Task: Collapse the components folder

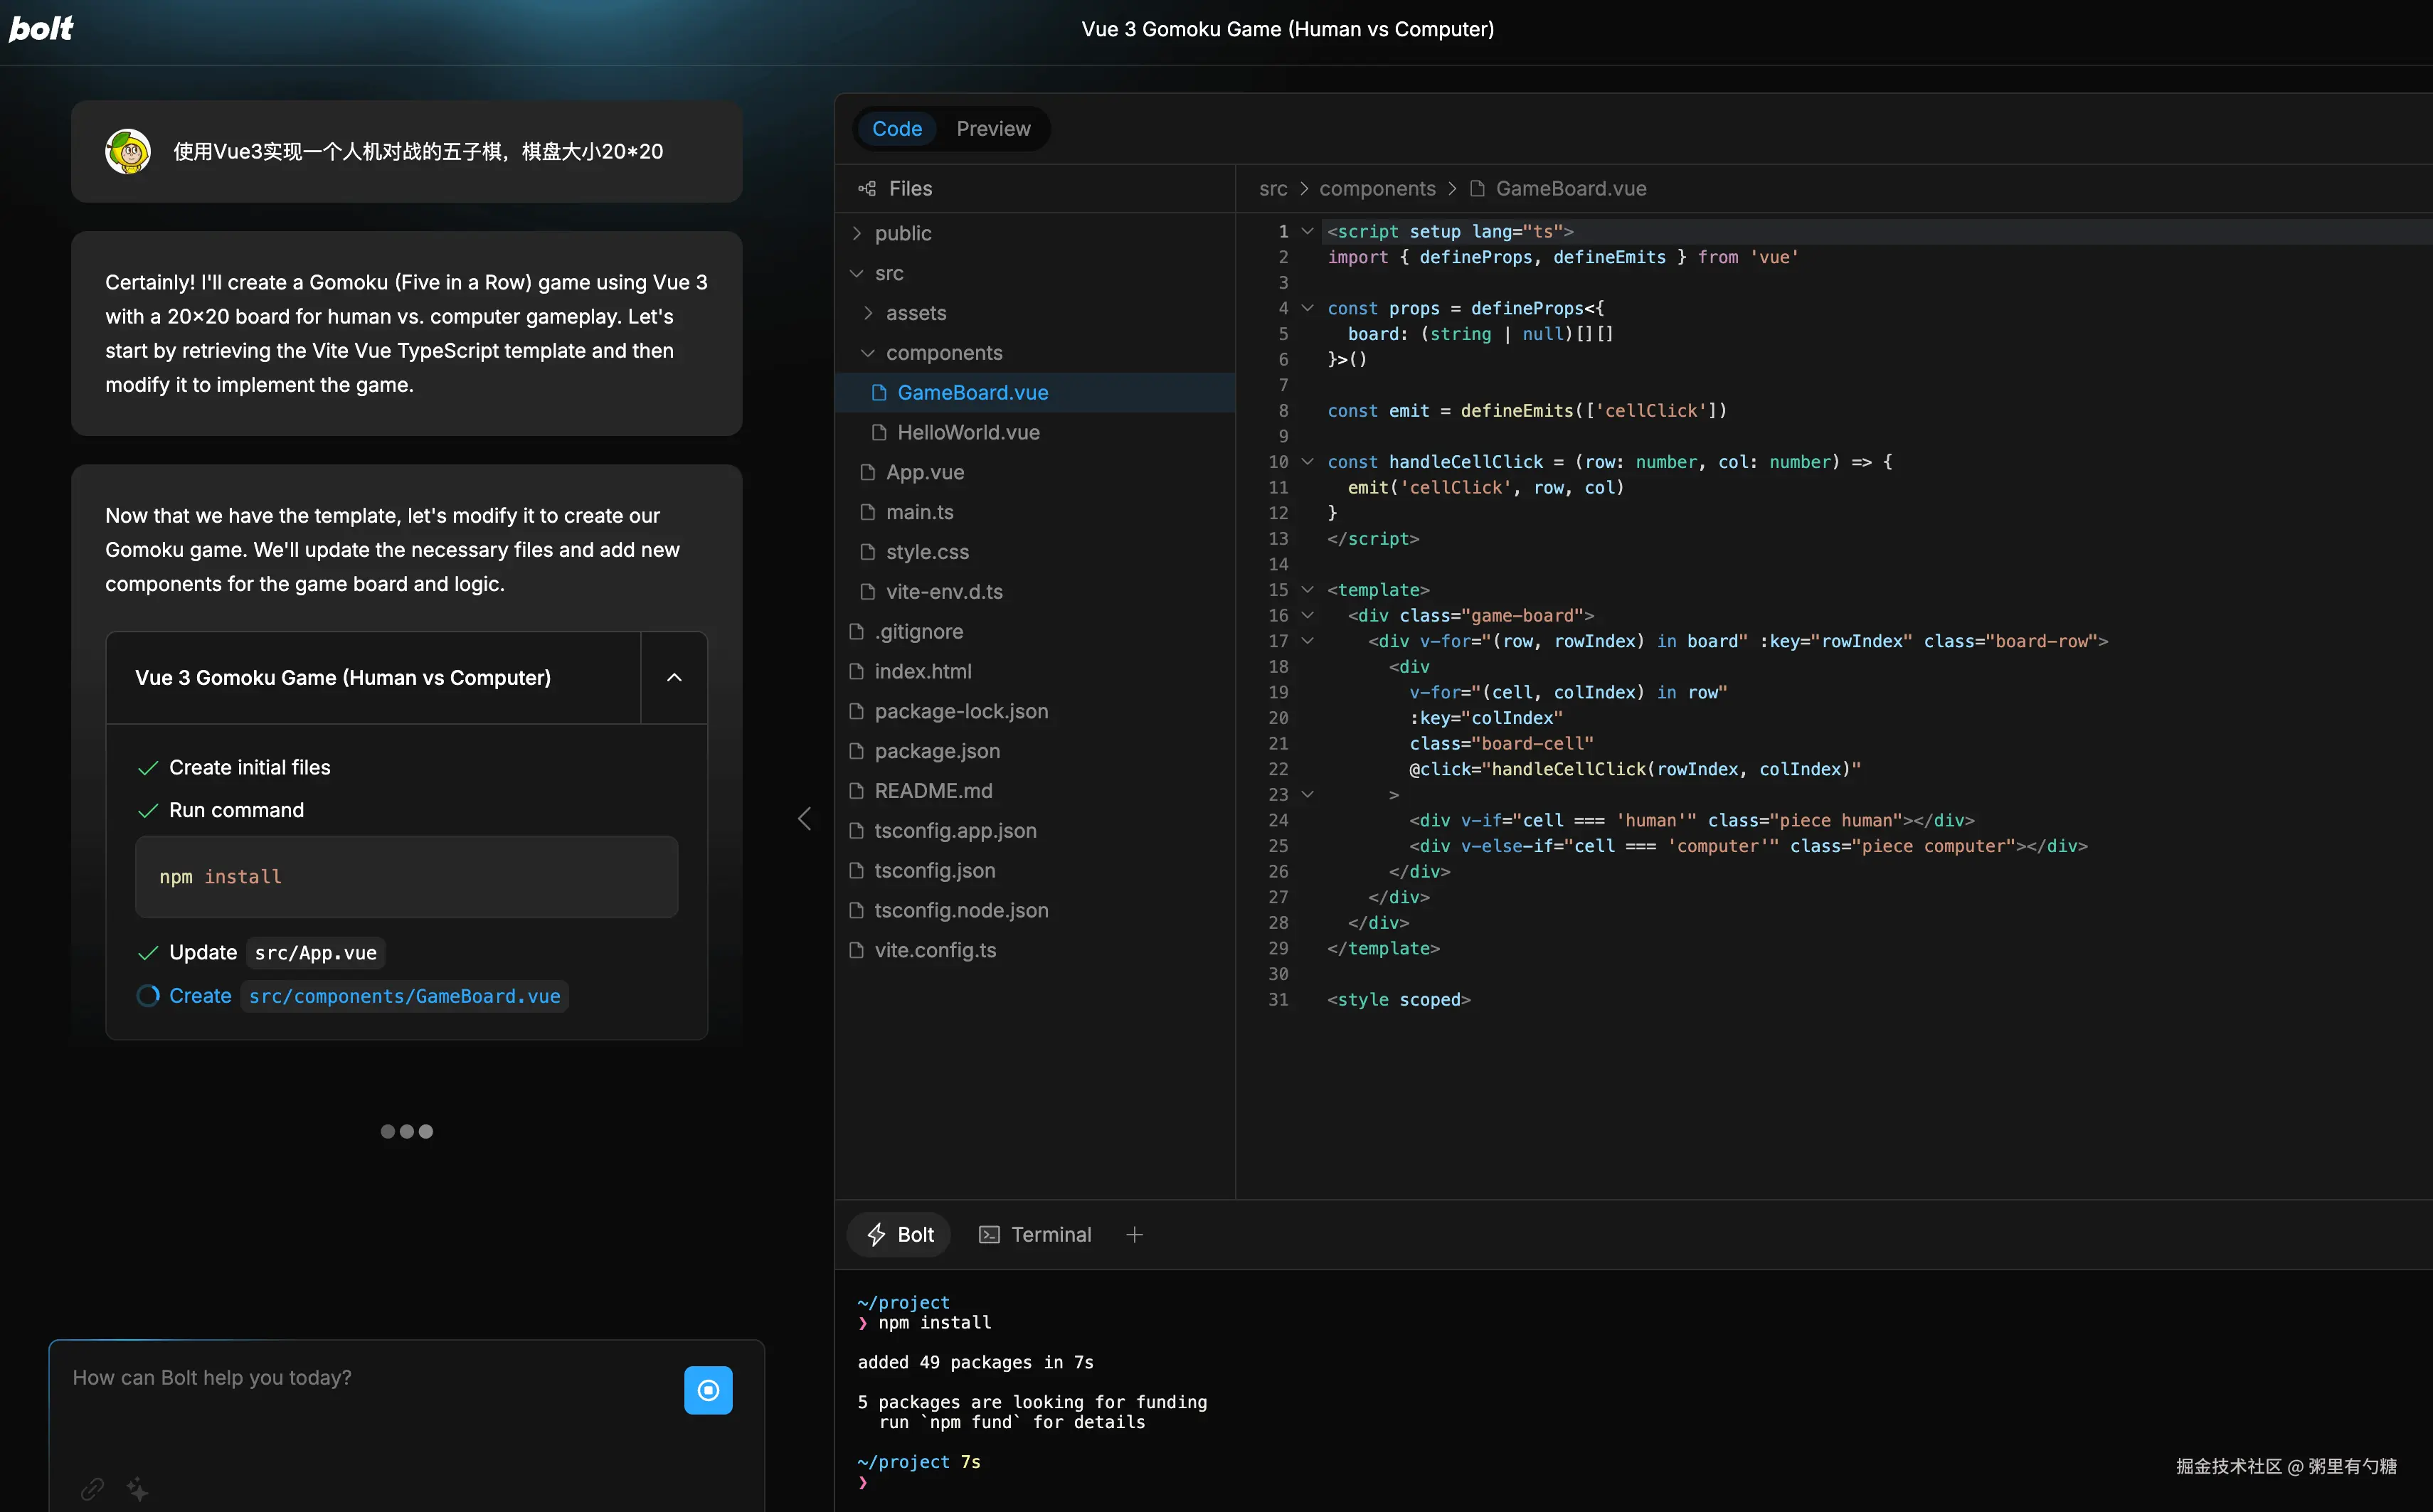Action: pos(943,353)
